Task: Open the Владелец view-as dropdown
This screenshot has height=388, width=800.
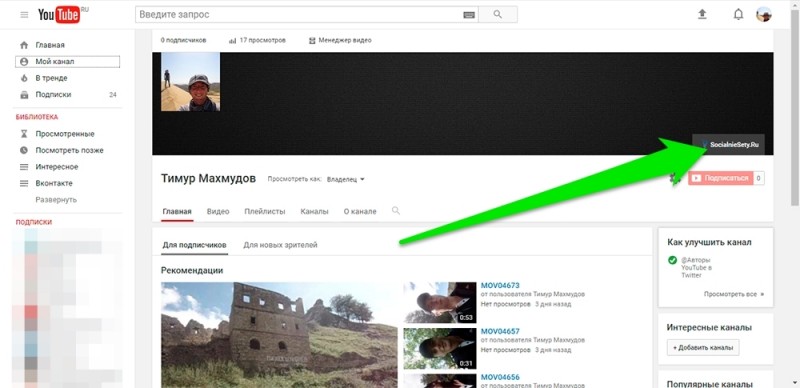Action: pos(346,179)
